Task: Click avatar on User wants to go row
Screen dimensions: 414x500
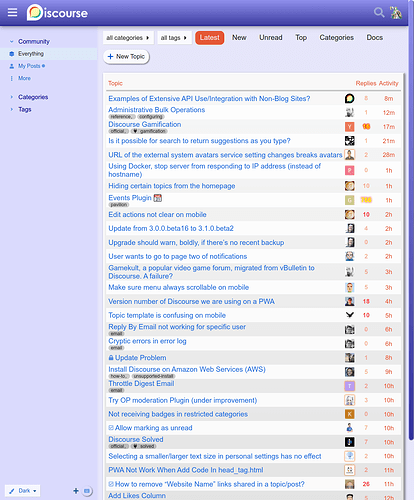Action: (349, 256)
